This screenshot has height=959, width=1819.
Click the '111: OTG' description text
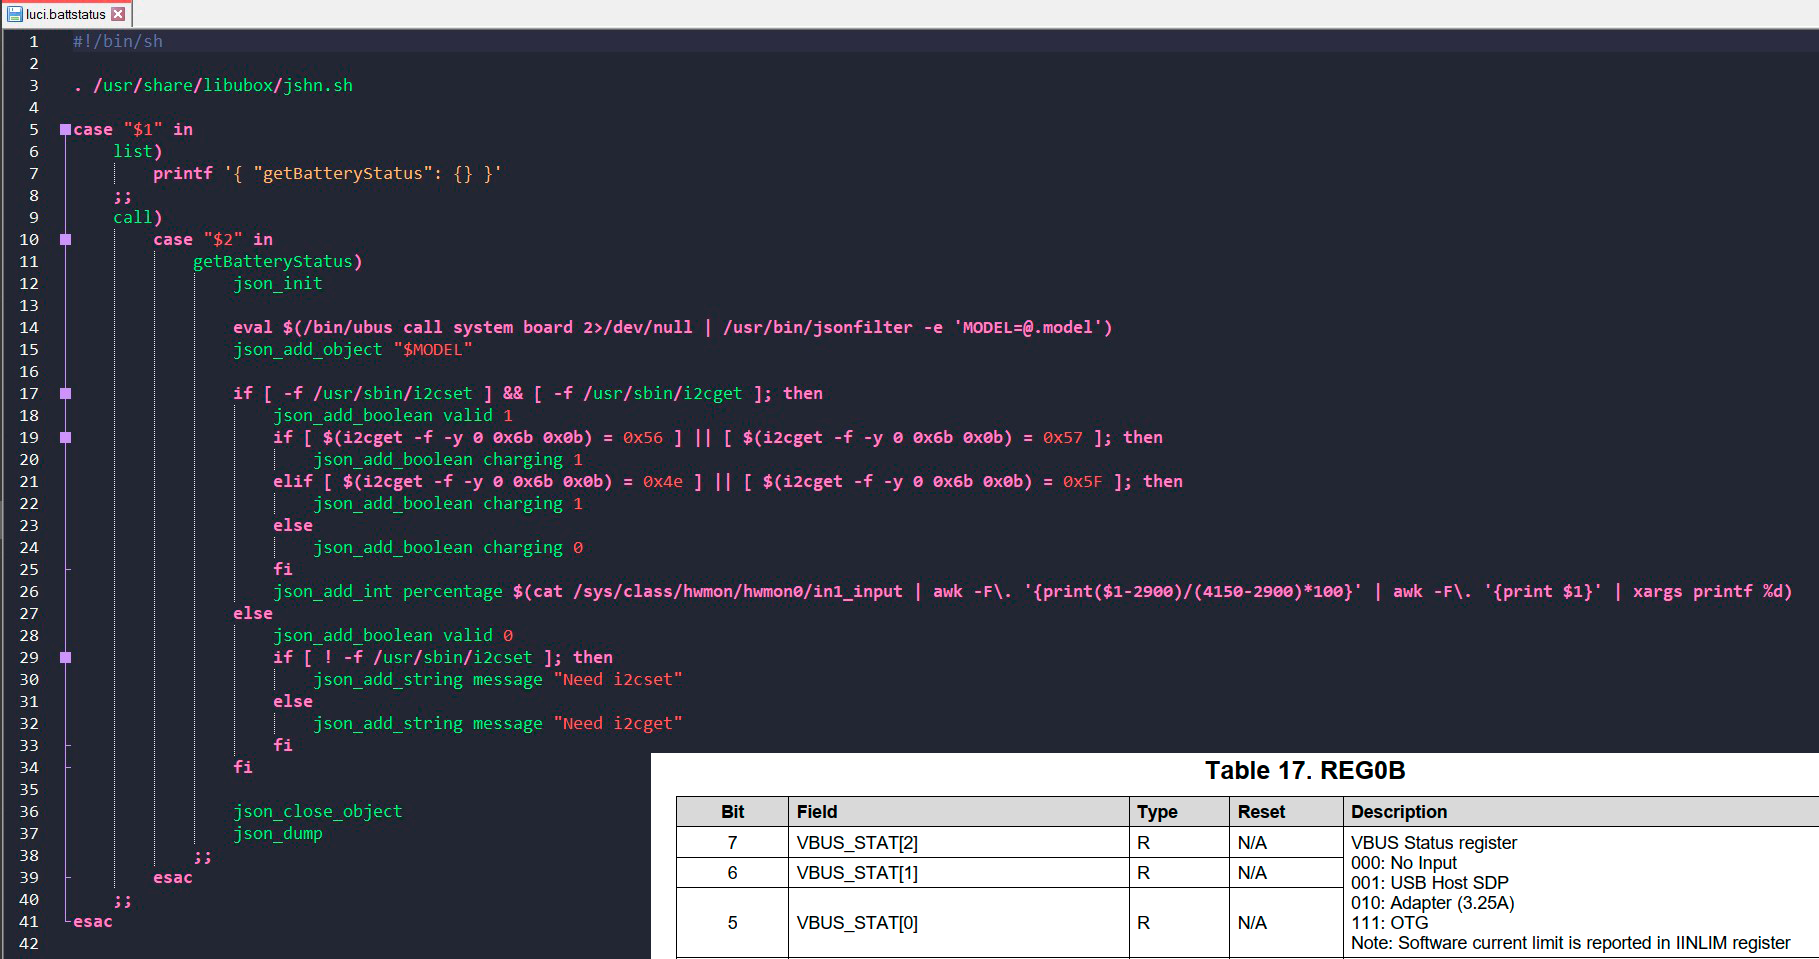tap(1390, 923)
